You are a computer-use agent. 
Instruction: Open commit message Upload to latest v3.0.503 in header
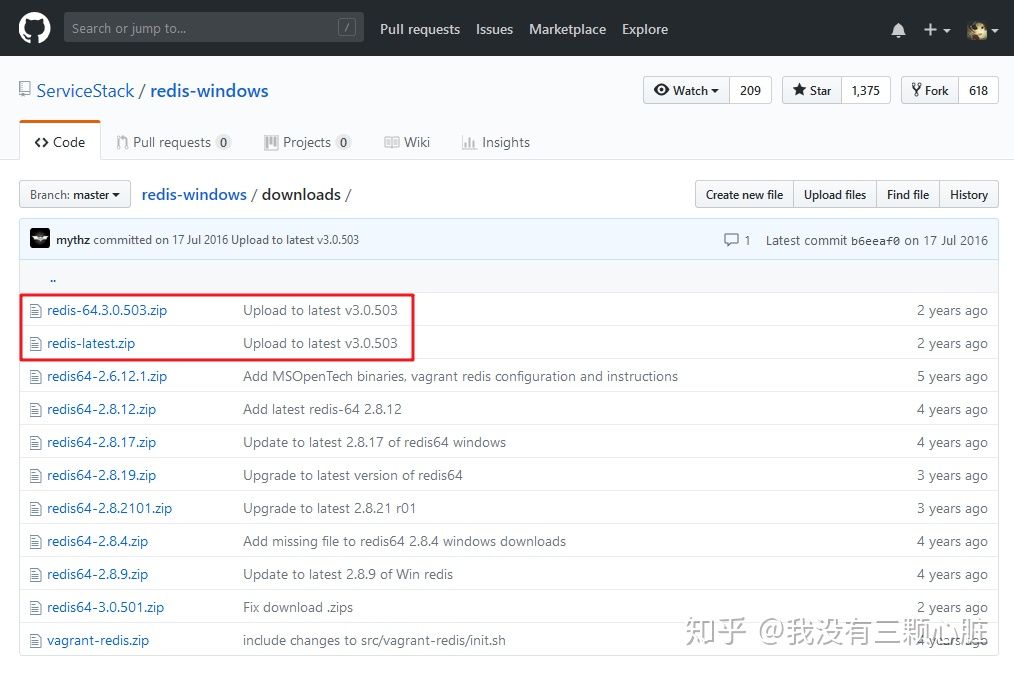coord(295,240)
